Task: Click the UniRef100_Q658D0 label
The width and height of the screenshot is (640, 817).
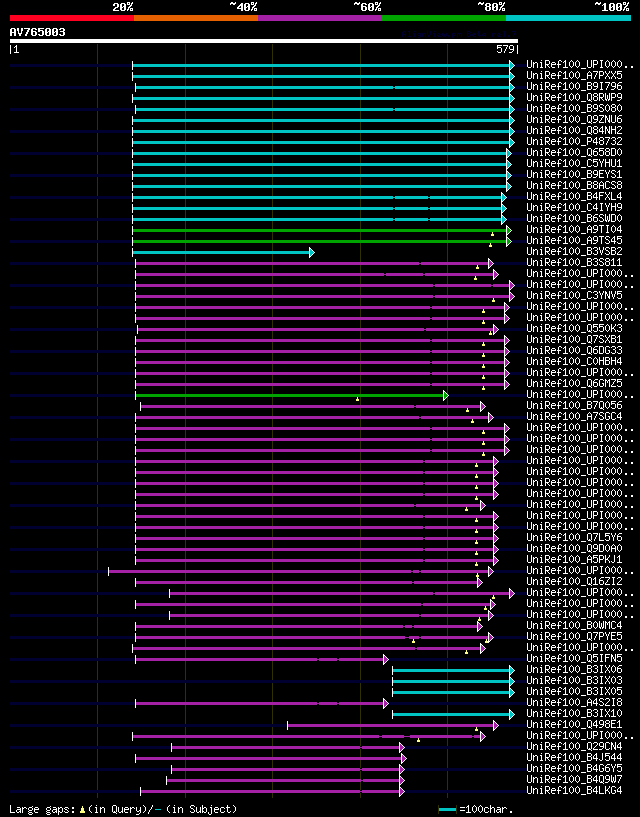Action: tap(574, 153)
